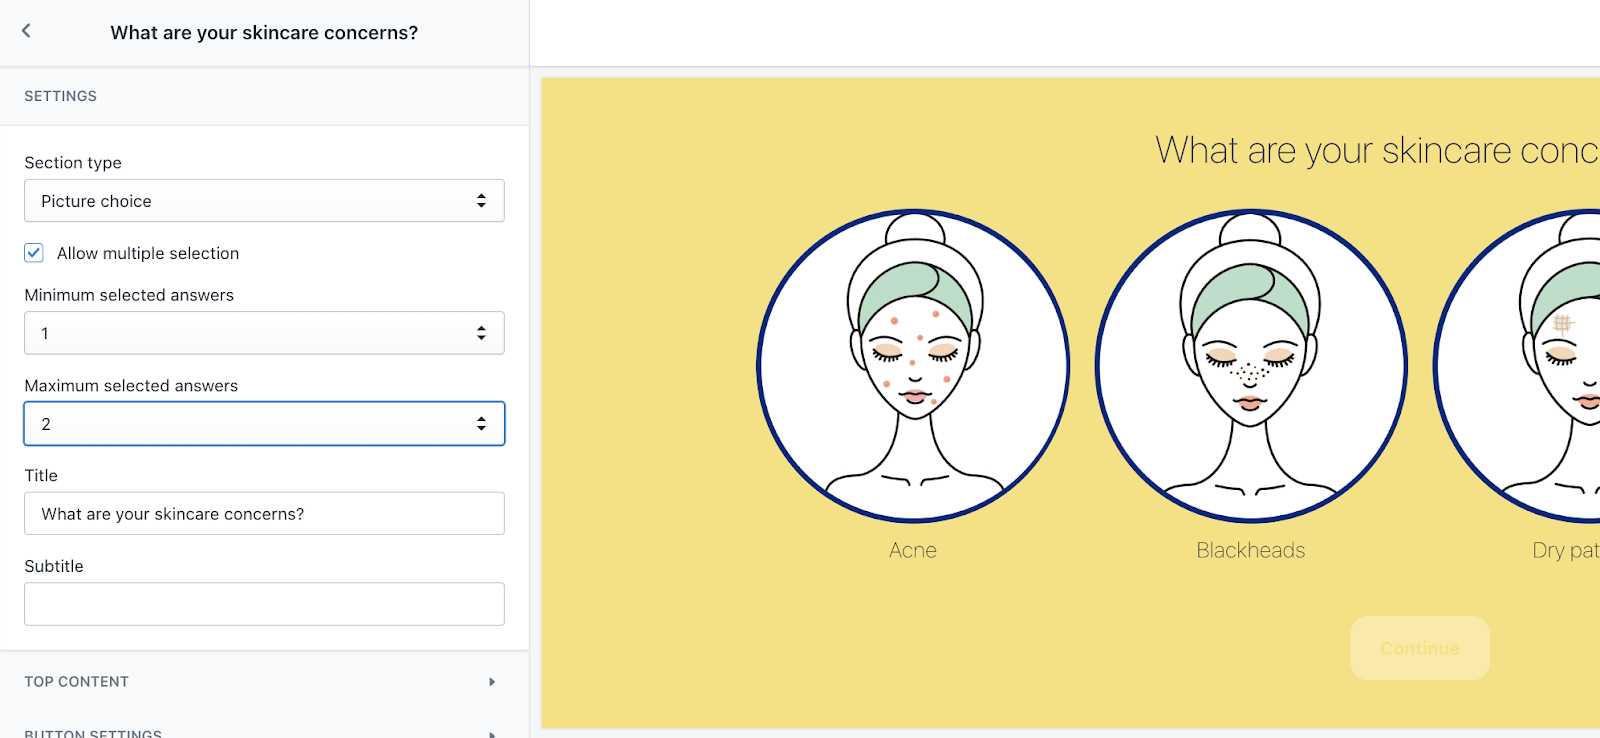
Task: Toggle Allow multiple selection checkbox
Action: click(x=34, y=253)
